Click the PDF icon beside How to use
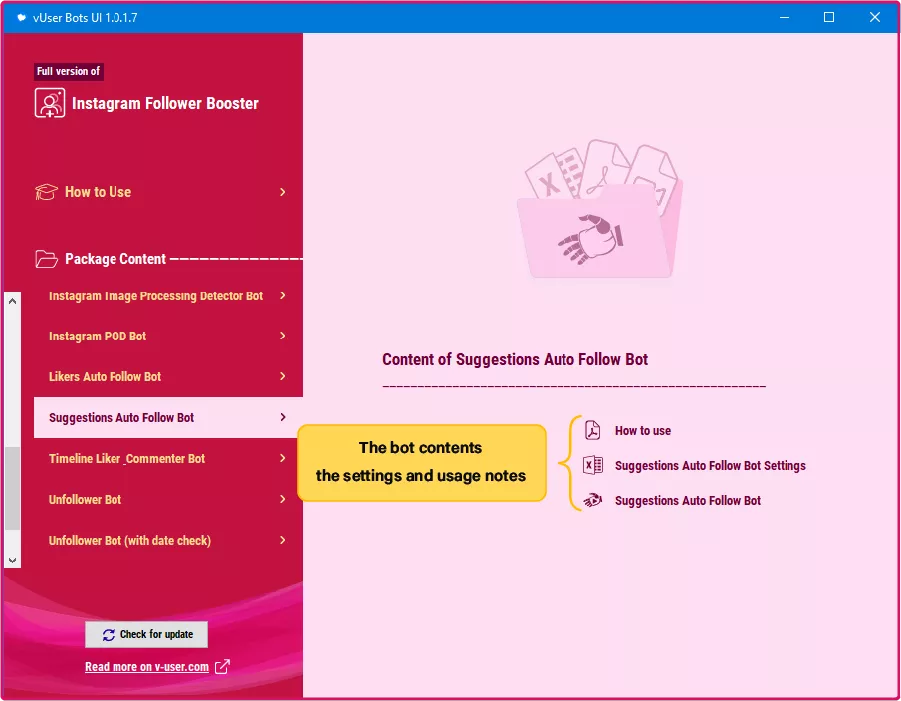Viewport: 901px width, 701px height. coord(592,430)
